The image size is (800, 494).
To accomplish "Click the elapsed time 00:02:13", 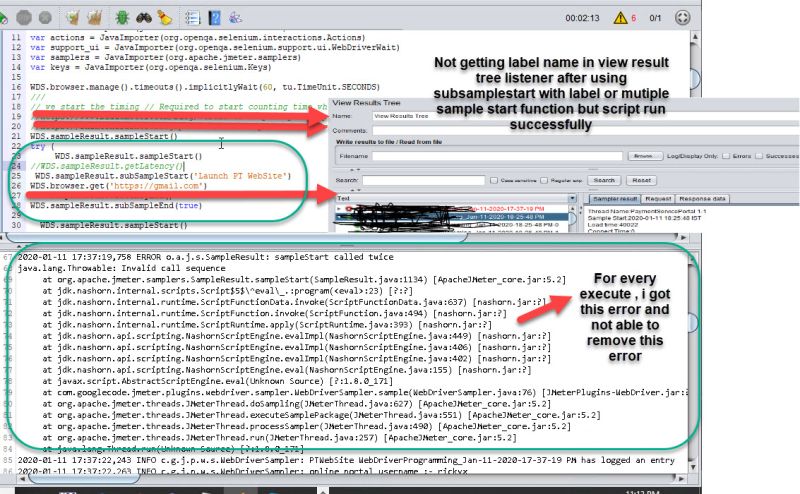I will pyautogui.click(x=582, y=18).
